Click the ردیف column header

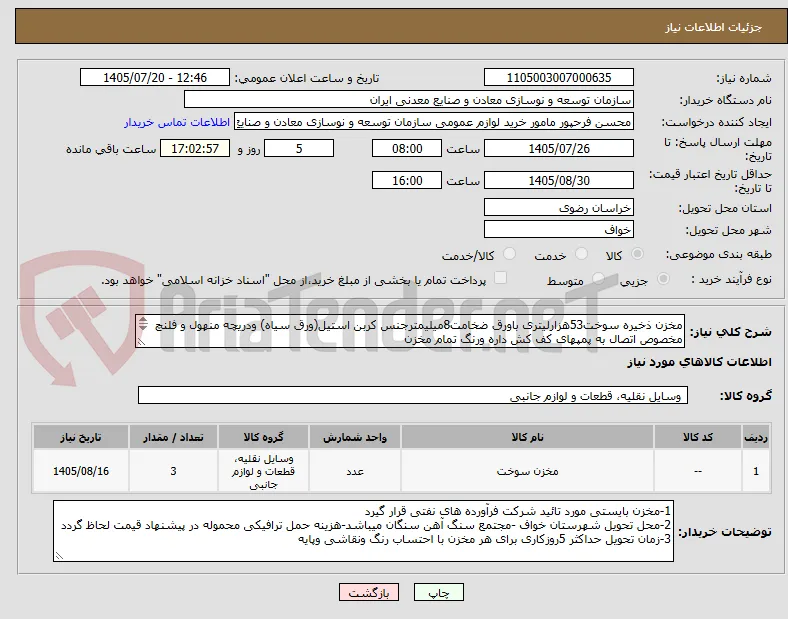click(756, 437)
